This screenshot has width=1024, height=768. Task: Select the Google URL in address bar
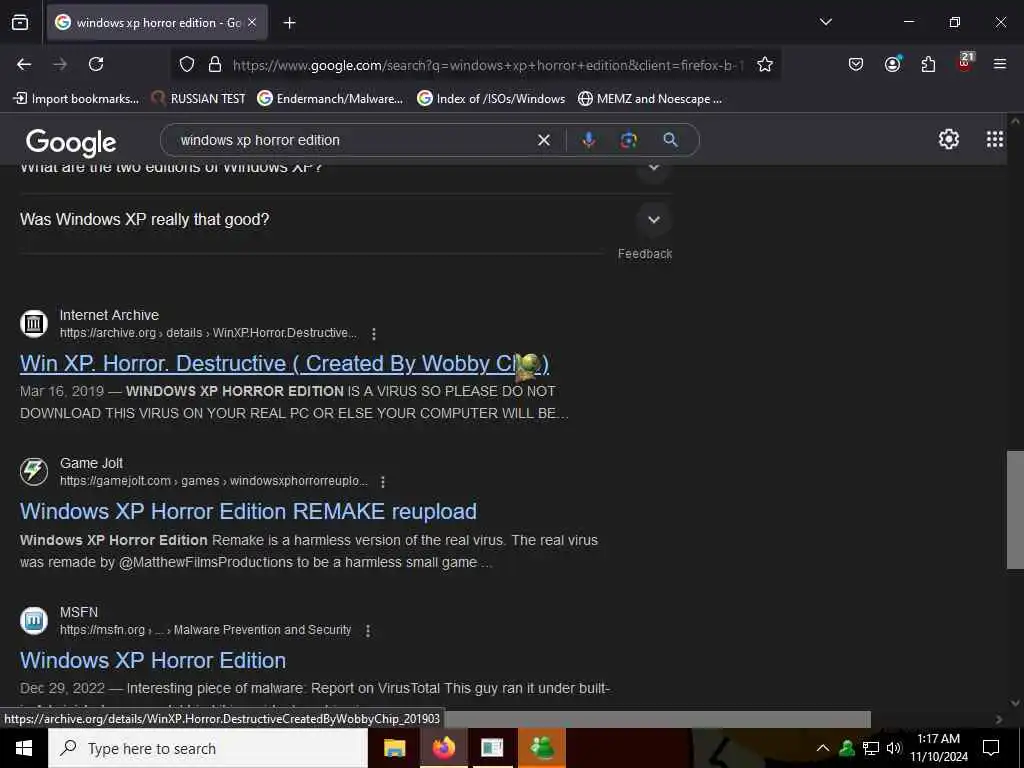[x=487, y=65]
